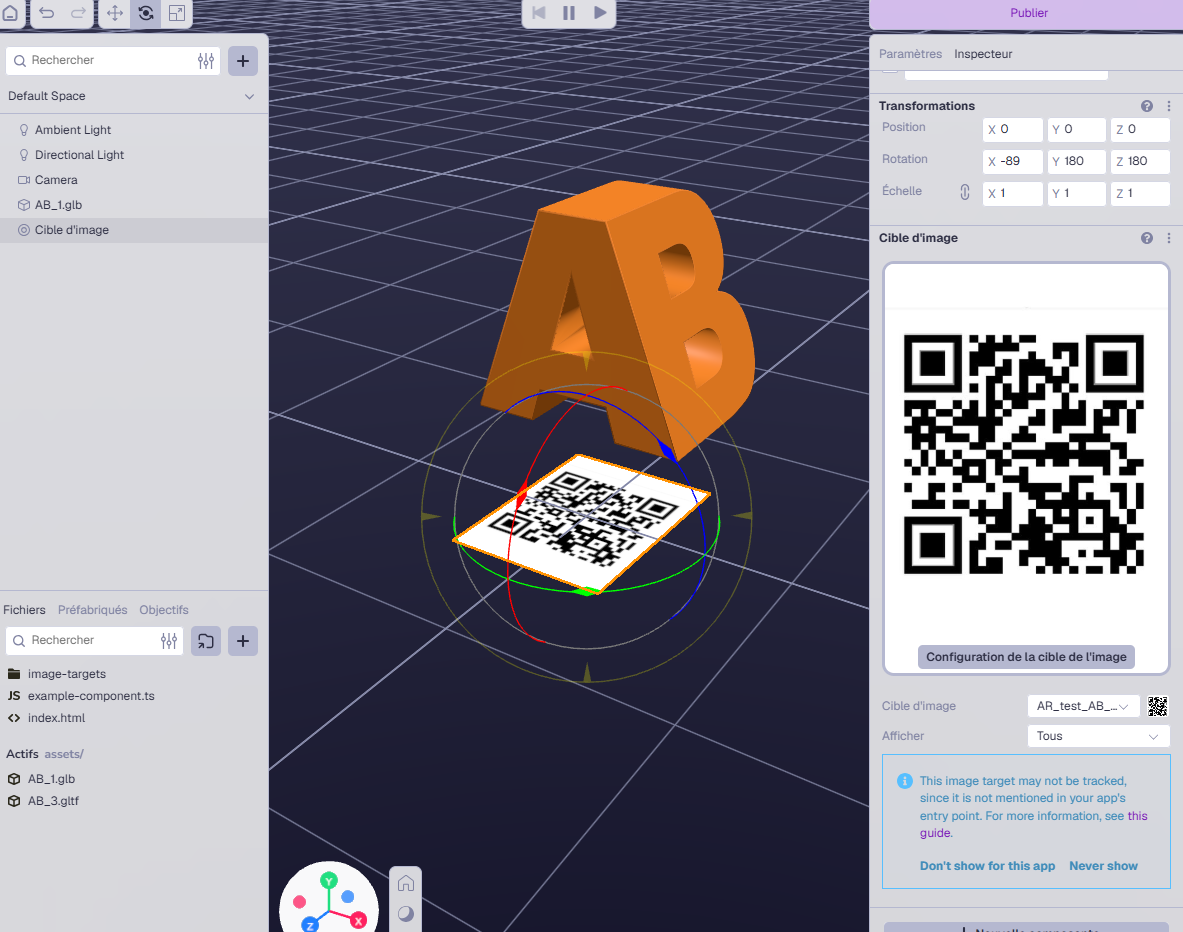Screen dimensions: 1183x932
Task: Open the Afficher Tous dropdown
Action: pyautogui.click(x=1098, y=737)
